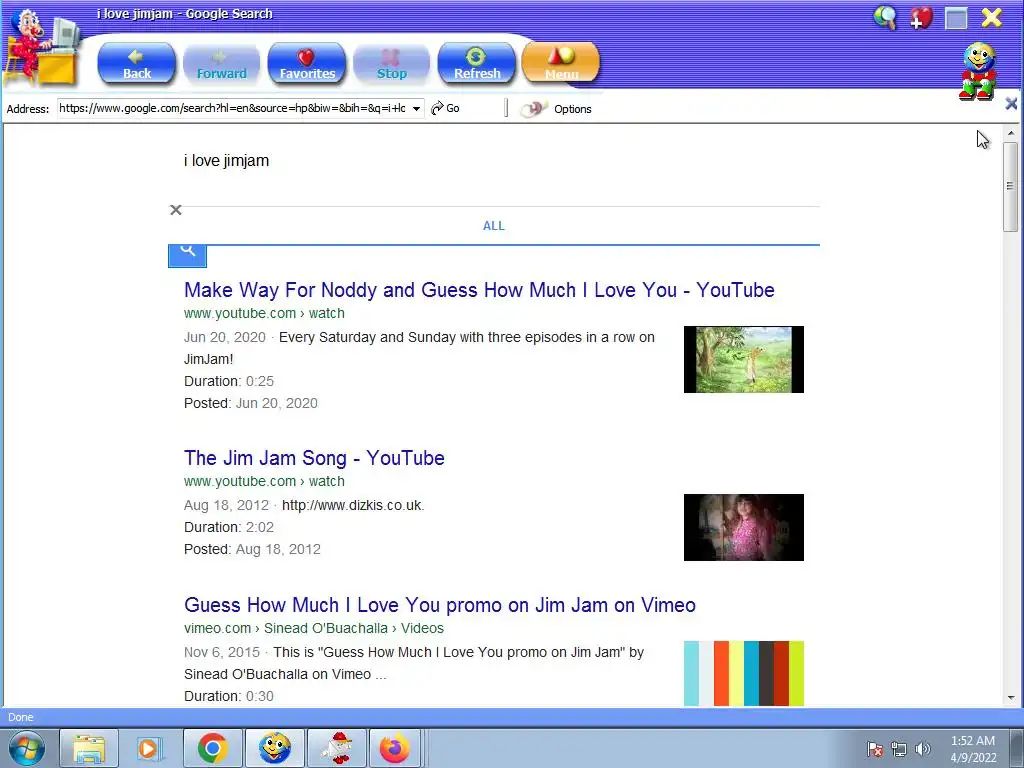Click the scrollbar down arrow

click(x=1011, y=698)
